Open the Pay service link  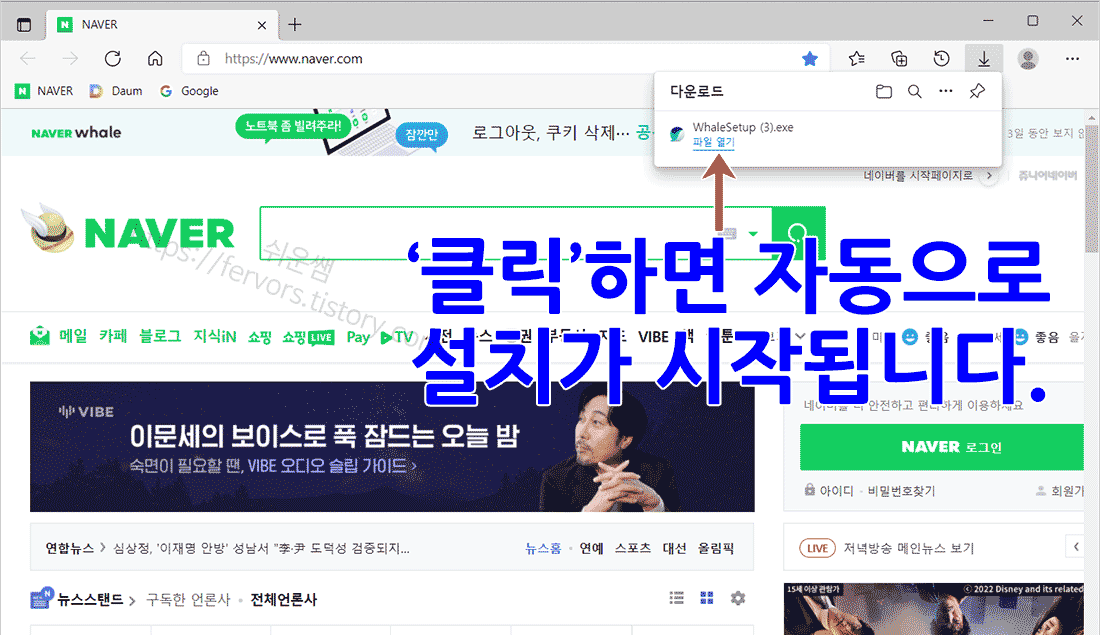coord(358,337)
